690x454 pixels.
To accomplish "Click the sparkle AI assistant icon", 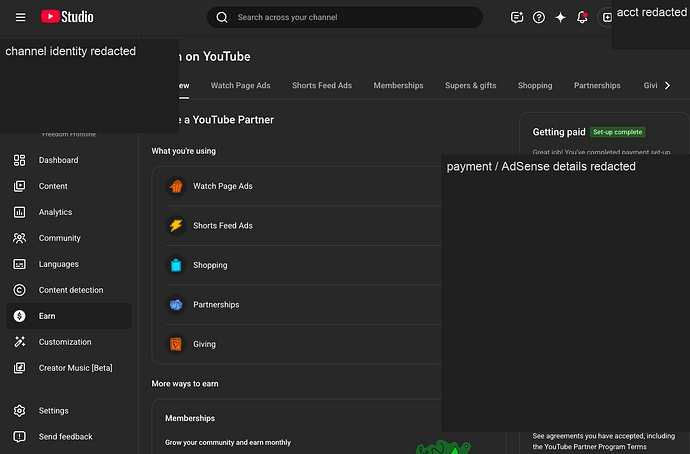I will [x=560, y=17].
